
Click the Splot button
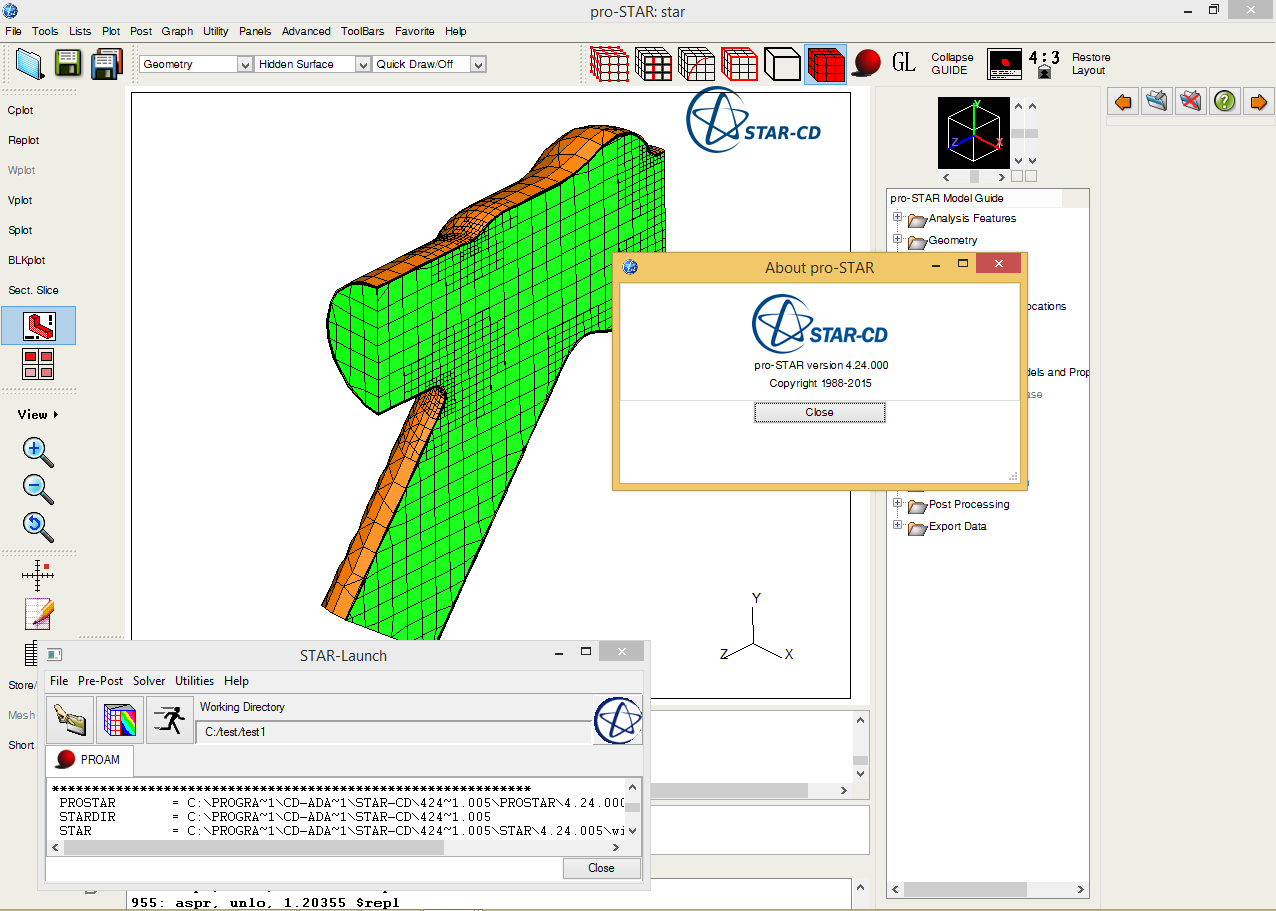[x=21, y=230]
